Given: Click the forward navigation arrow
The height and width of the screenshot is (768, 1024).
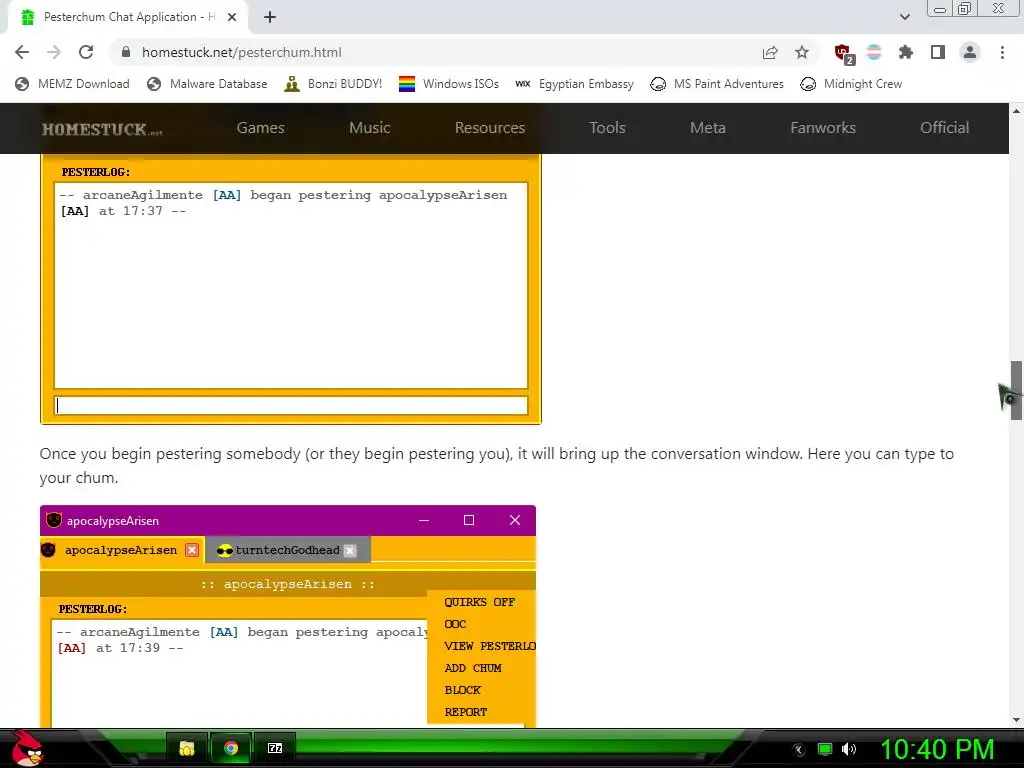Looking at the screenshot, I should pos(54,52).
